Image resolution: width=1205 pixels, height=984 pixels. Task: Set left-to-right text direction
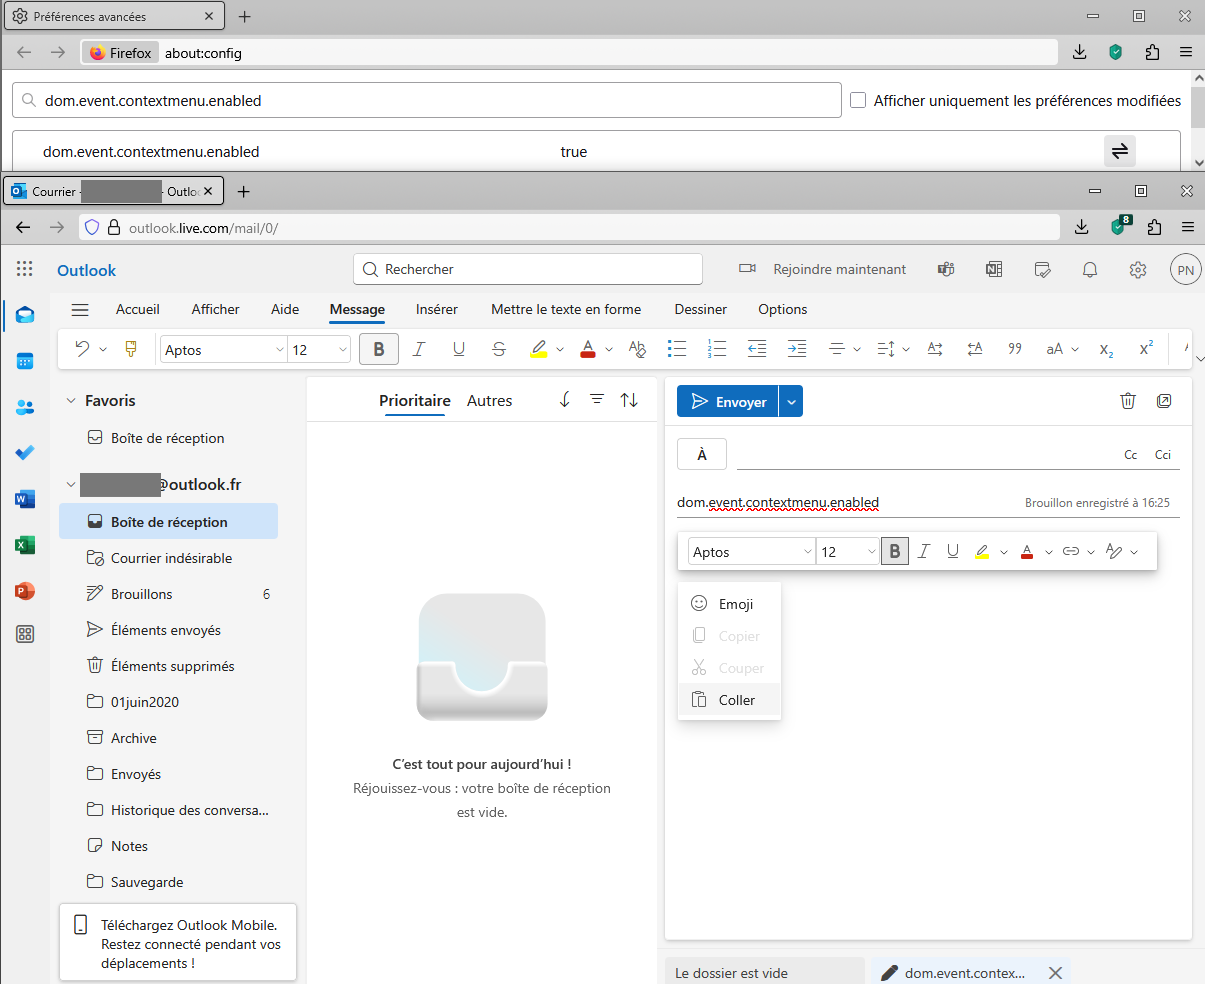pos(935,349)
